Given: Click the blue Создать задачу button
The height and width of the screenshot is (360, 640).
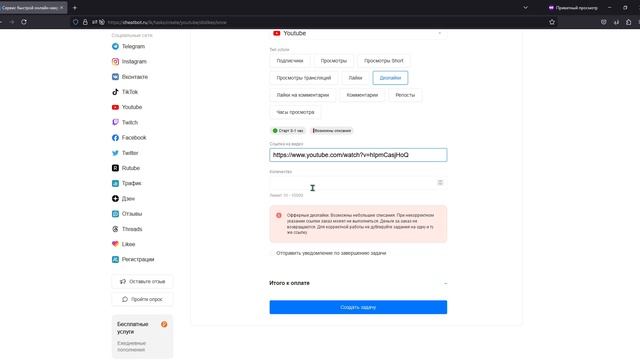Looking at the screenshot, I should (358, 307).
